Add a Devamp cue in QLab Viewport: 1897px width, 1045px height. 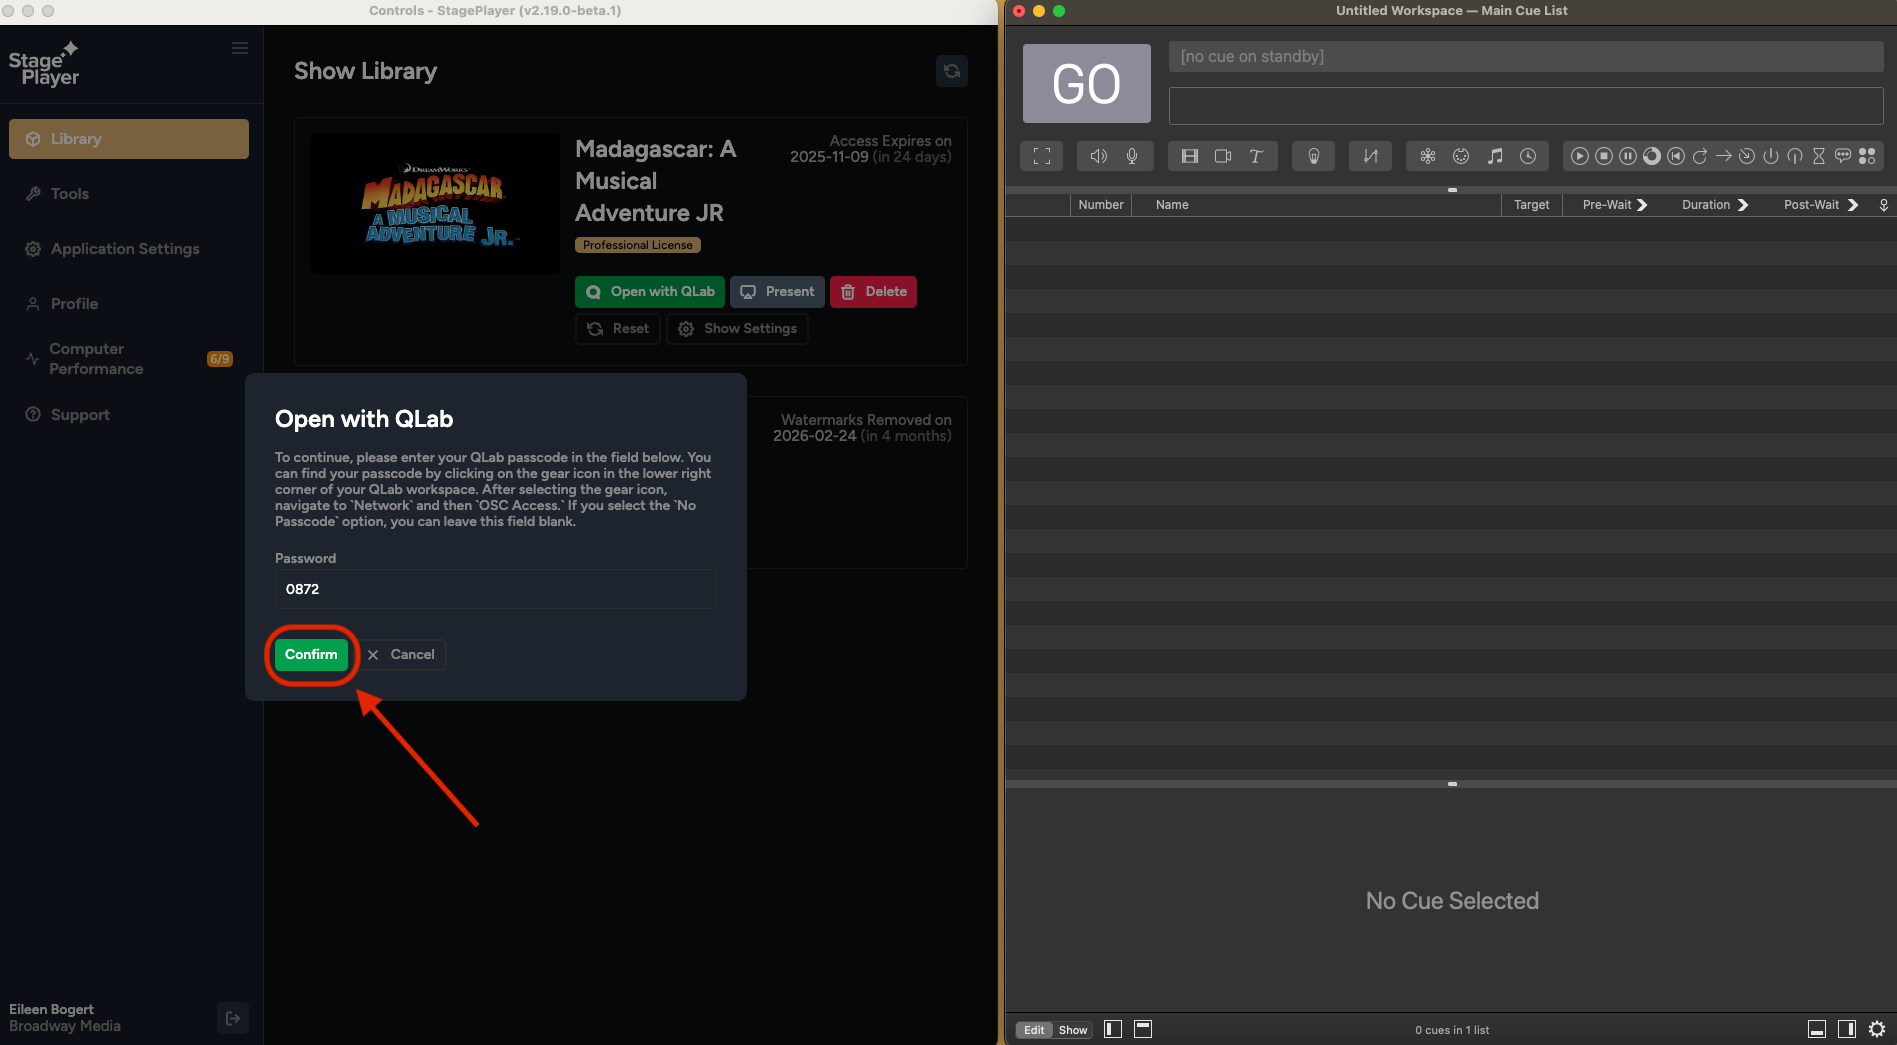(x=1700, y=156)
